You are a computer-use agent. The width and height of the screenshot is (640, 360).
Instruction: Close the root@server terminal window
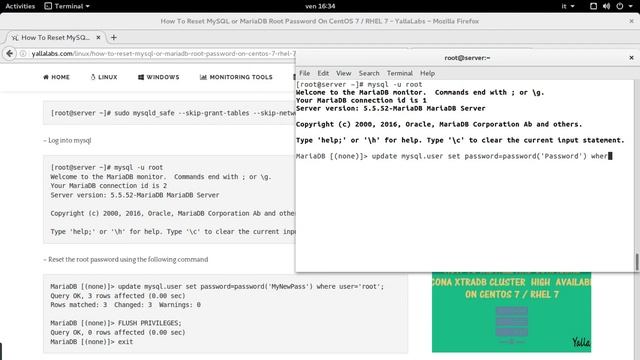pos(631,58)
